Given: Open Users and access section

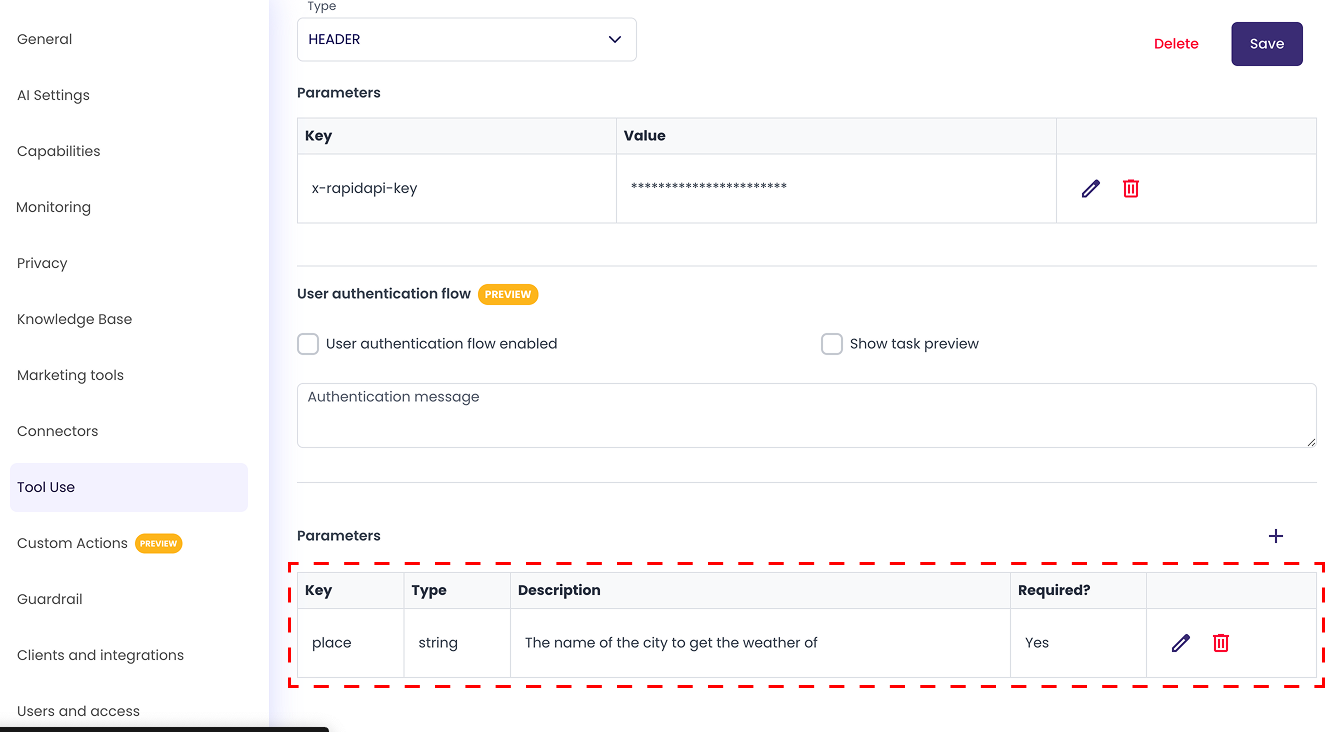Looking at the screenshot, I should (79, 711).
